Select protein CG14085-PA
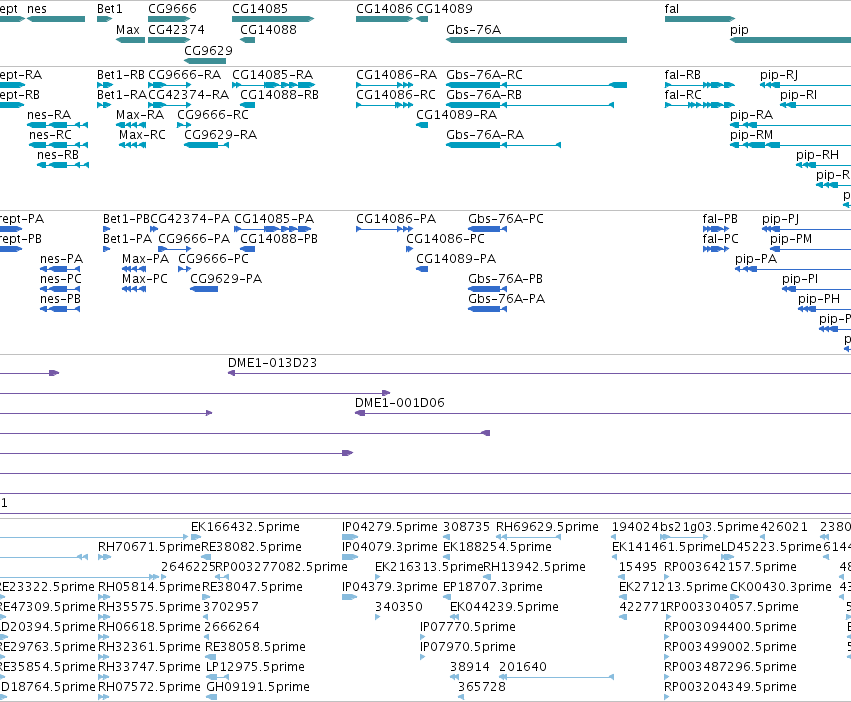This screenshot has height=702, width=851. 274,219
